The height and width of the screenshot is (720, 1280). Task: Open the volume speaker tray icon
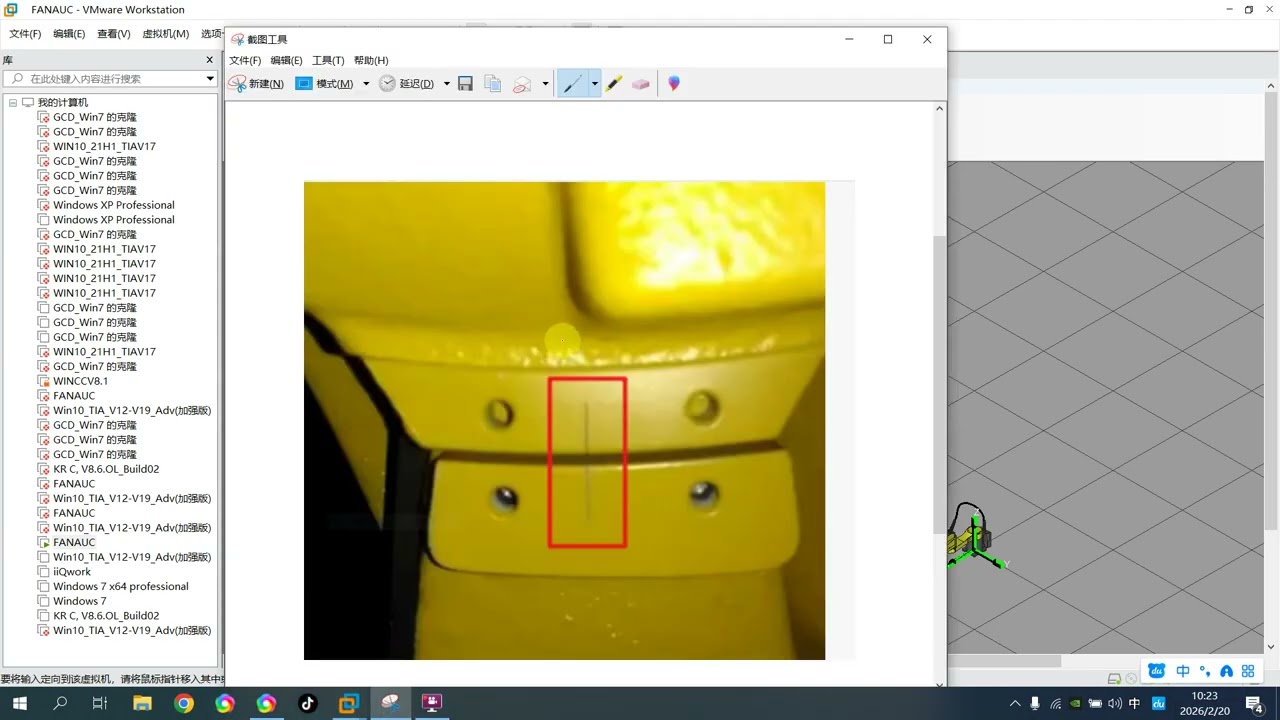1113,703
